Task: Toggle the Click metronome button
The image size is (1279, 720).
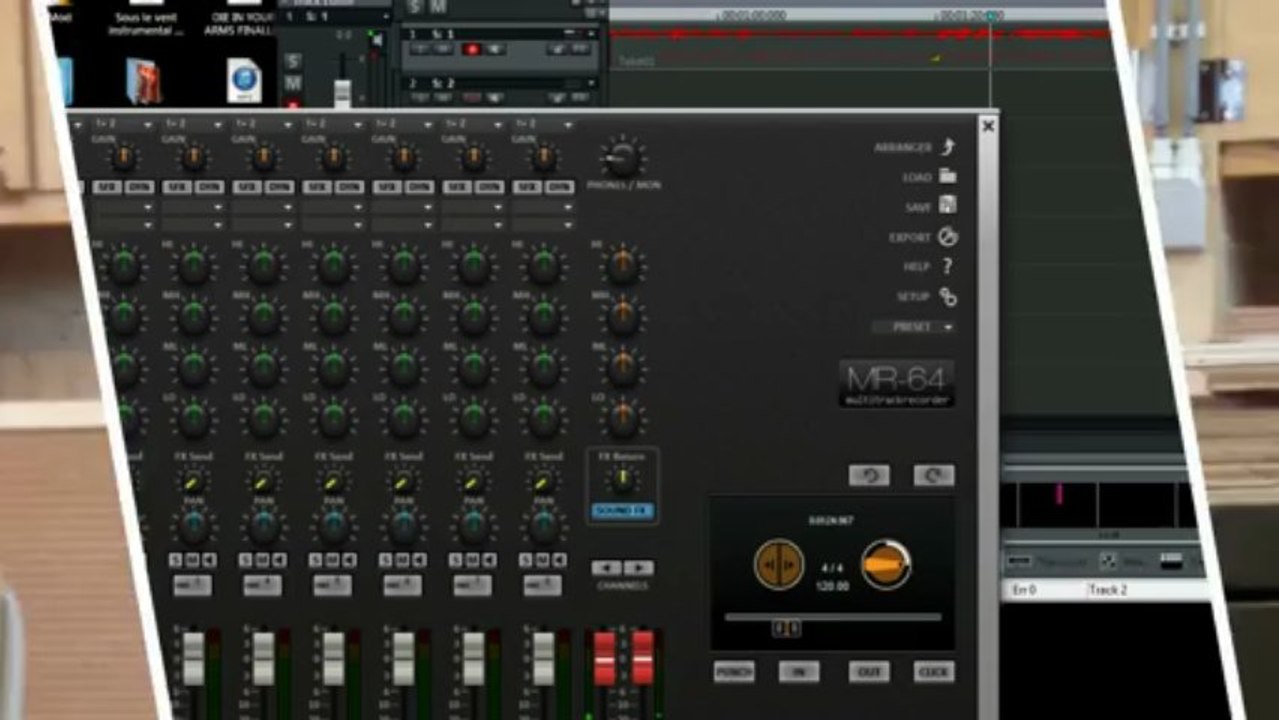Action: point(933,672)
